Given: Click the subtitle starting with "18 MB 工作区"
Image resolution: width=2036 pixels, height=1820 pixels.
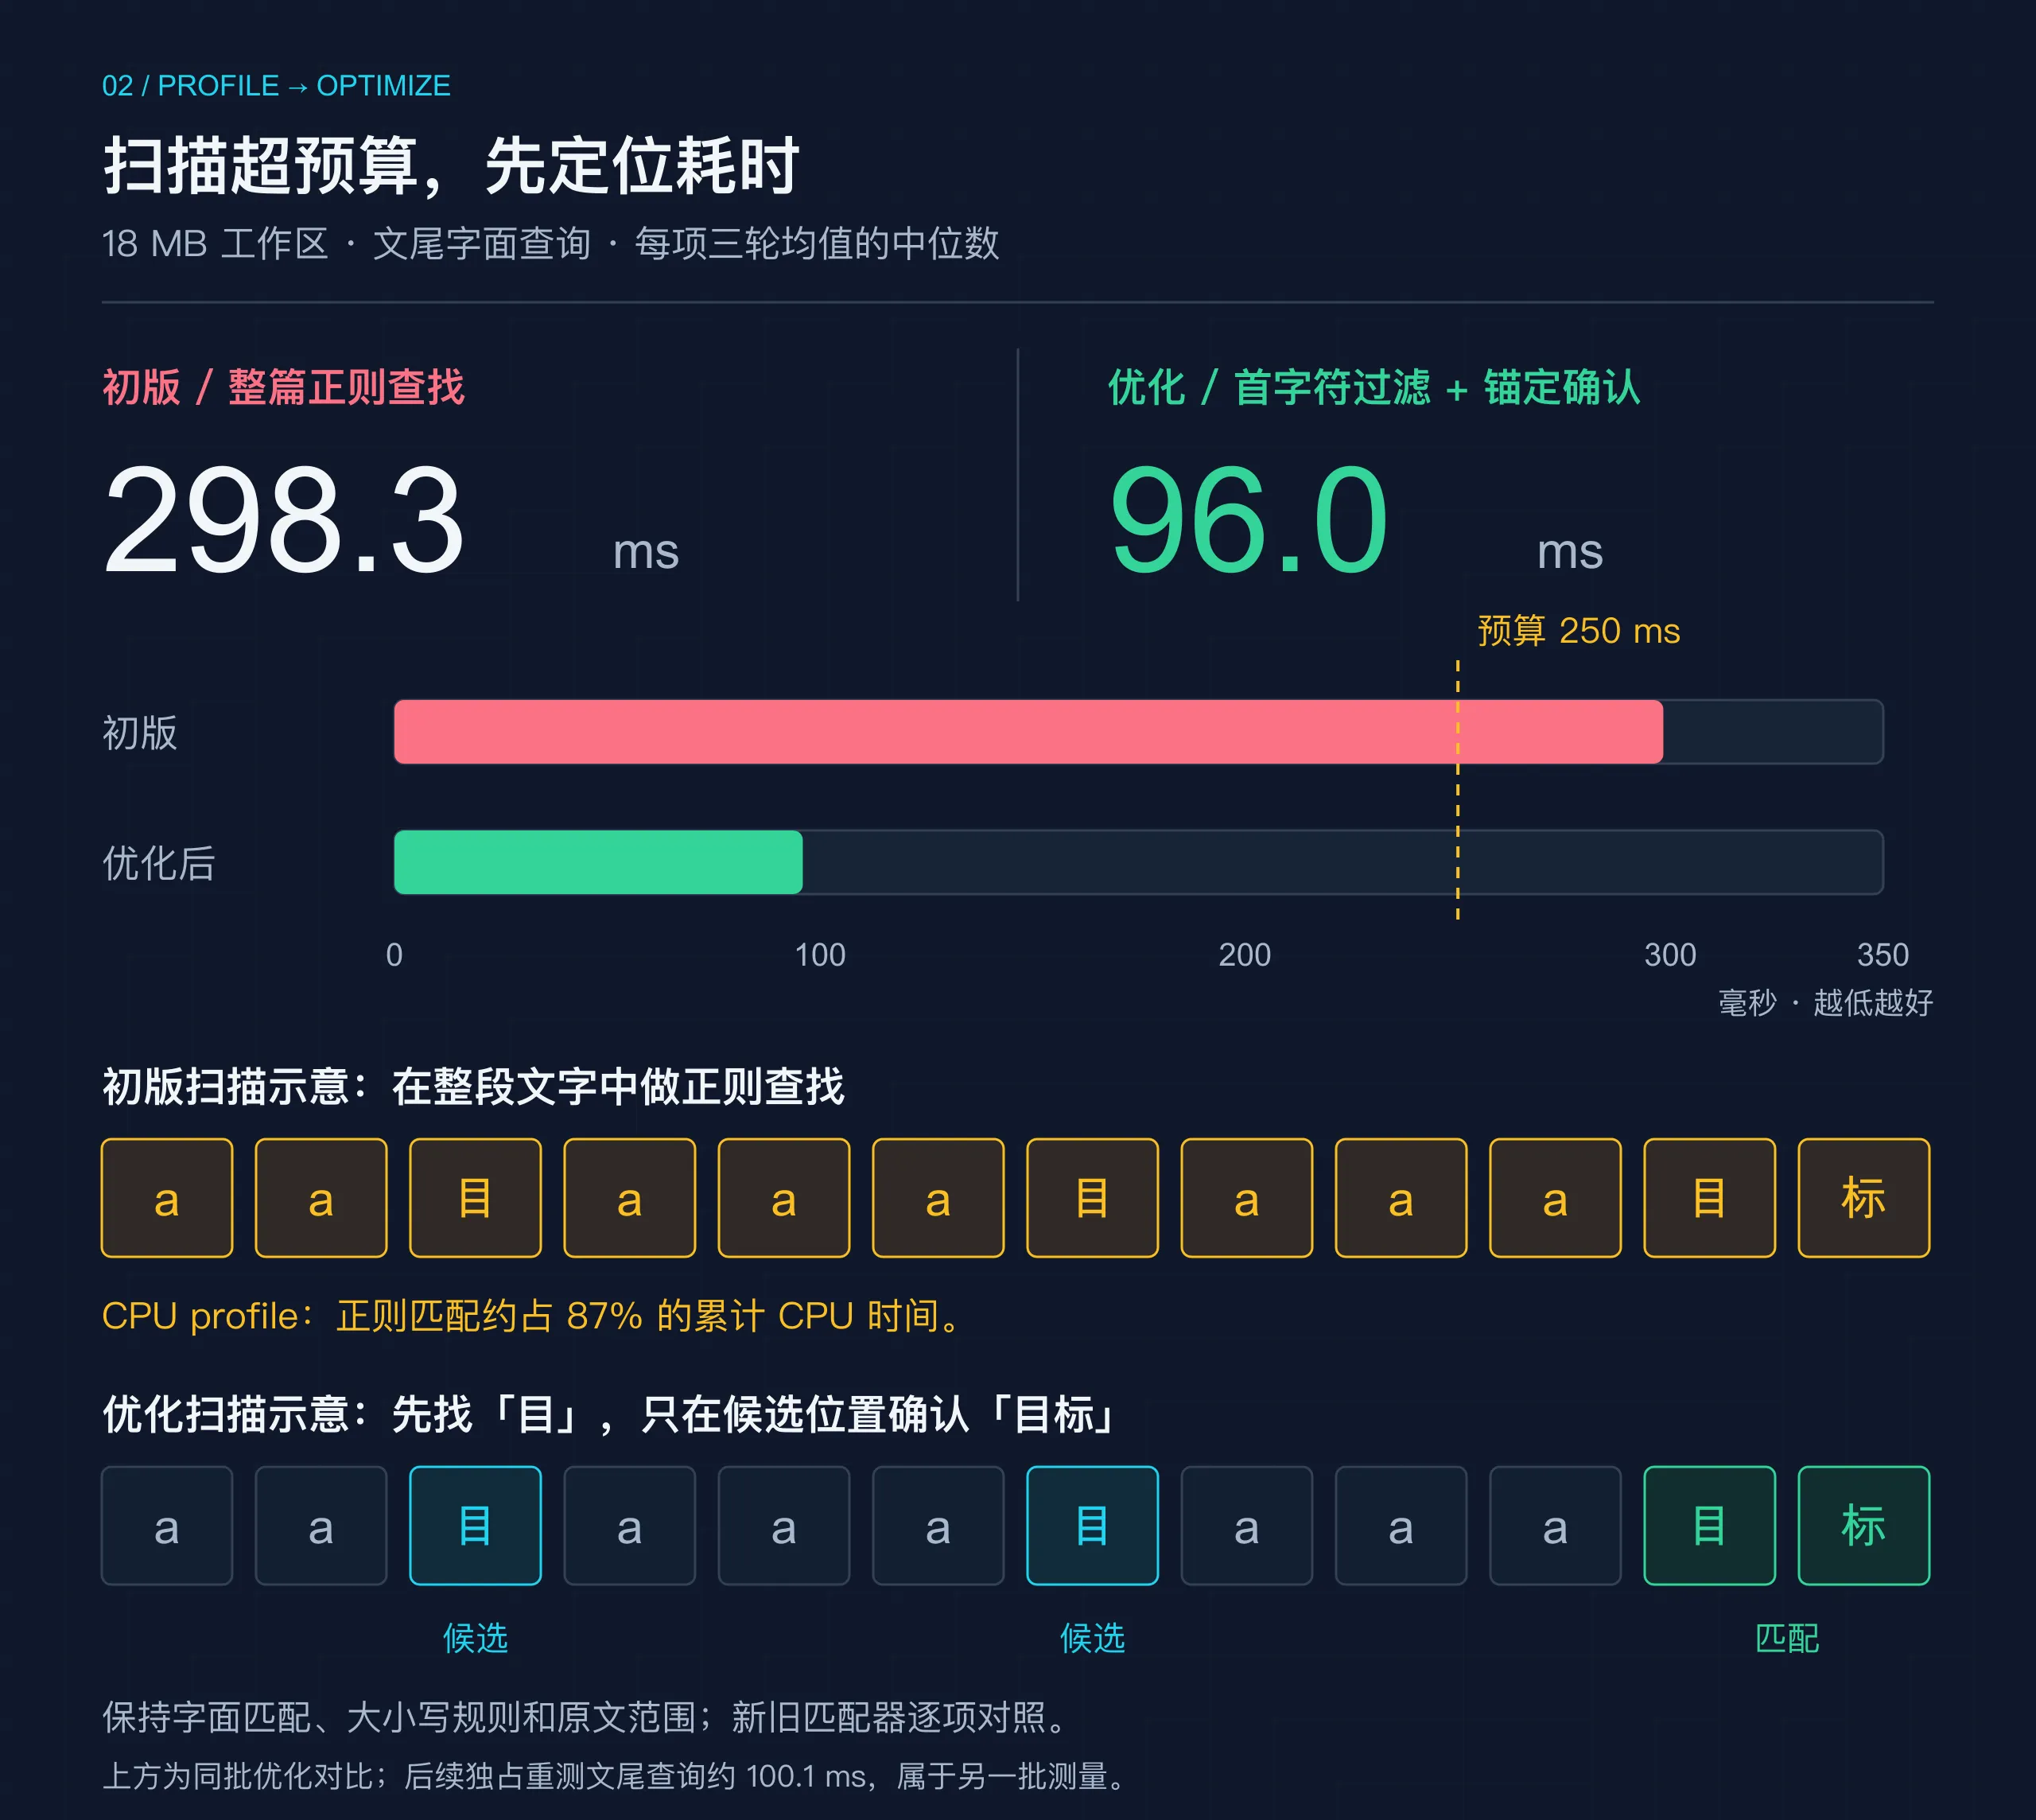Looking at the screenshot, I should pos(551,243).
